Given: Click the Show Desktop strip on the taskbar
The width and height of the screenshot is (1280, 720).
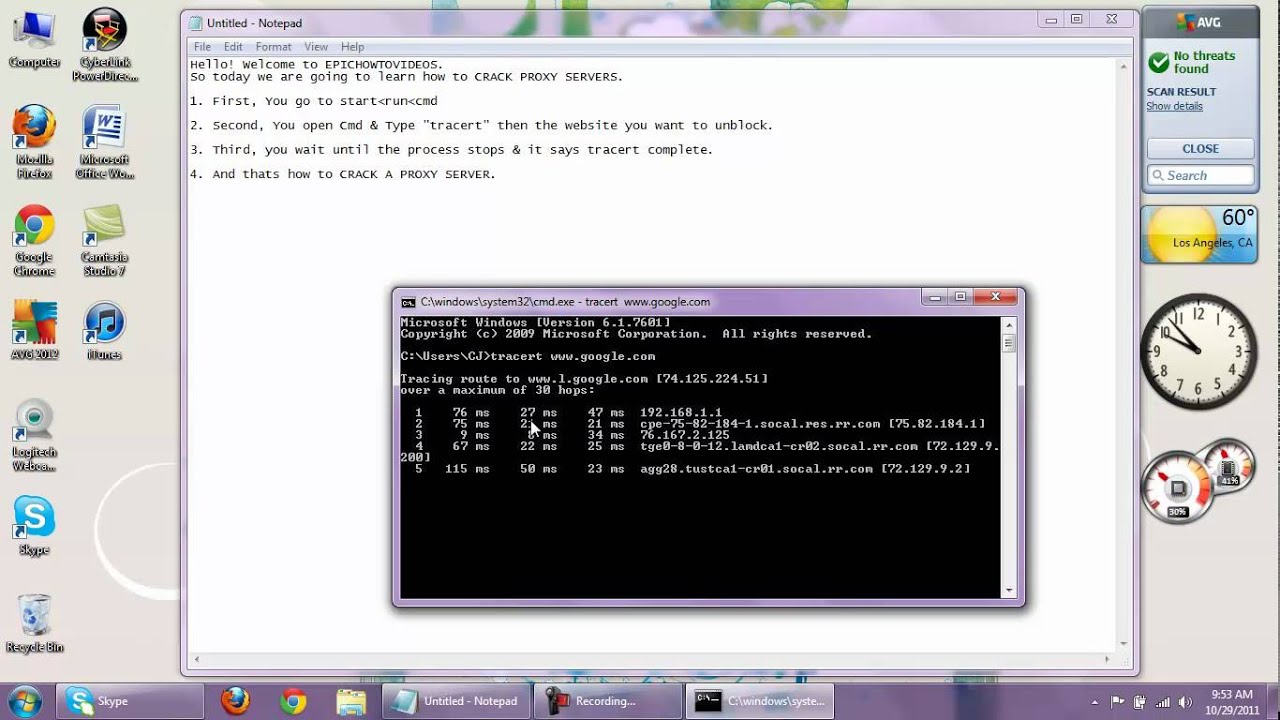Looking at the screenshot, I should click(x=1273, y=701).
